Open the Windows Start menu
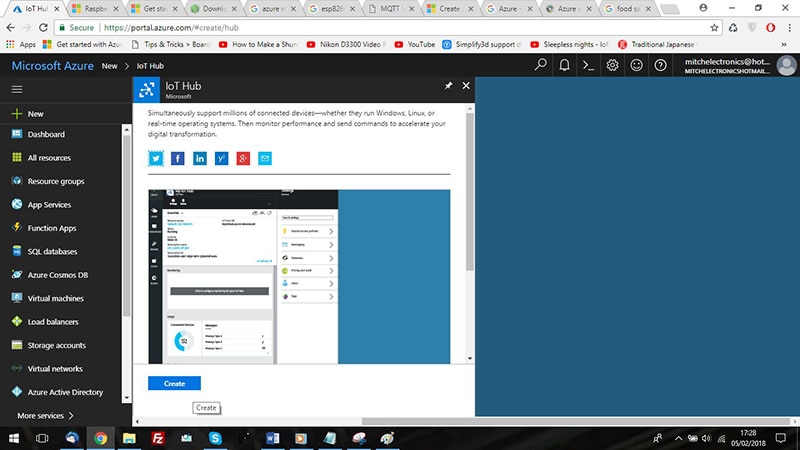Image resolution: width=800 pixels, height=450 pixels. [14, 437]
